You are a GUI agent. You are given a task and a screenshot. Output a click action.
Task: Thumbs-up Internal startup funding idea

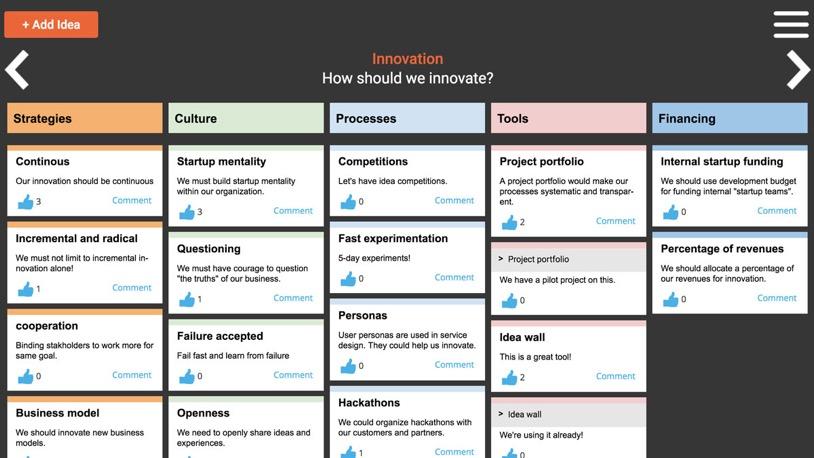point(671,212)
